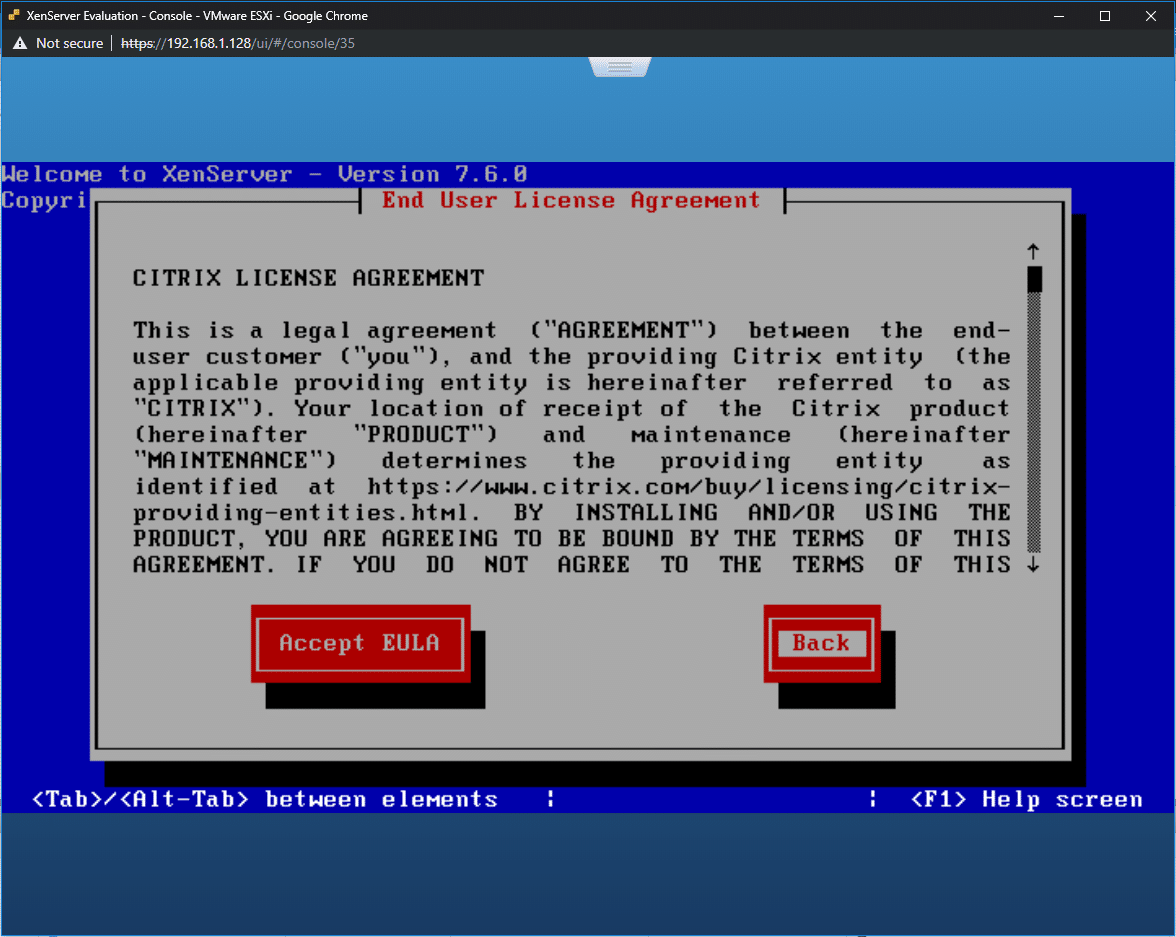Open the VMware console toolbar handle
Image resolution: width=1176 pixels, height=937 pixels.
click(620, 68)
